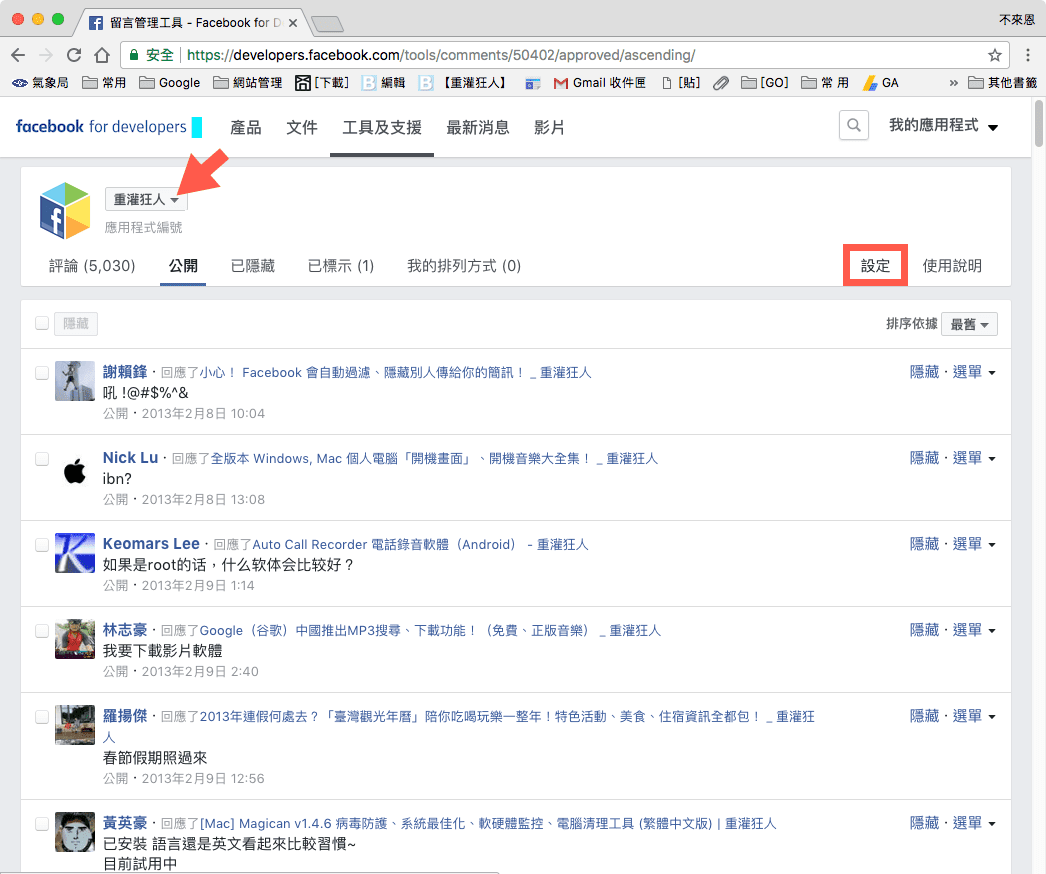Select Keomars Lee's comment checkbox
The height and width of the screenshot is (874, 1046).
coord(42,544)
